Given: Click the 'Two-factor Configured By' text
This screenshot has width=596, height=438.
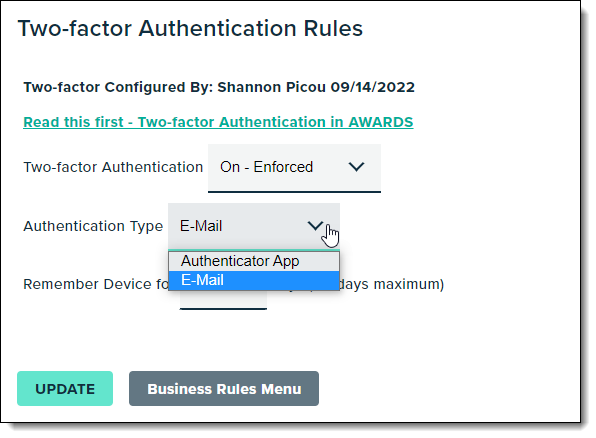Looking at the screenshot, I should [118, 87].
